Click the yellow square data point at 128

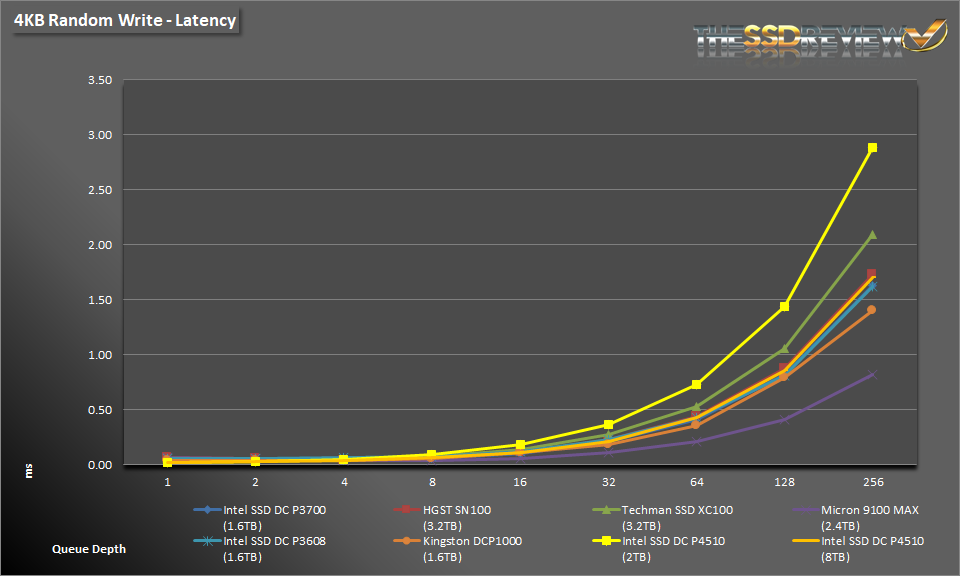pyautogui.click(x=784, y=306)
